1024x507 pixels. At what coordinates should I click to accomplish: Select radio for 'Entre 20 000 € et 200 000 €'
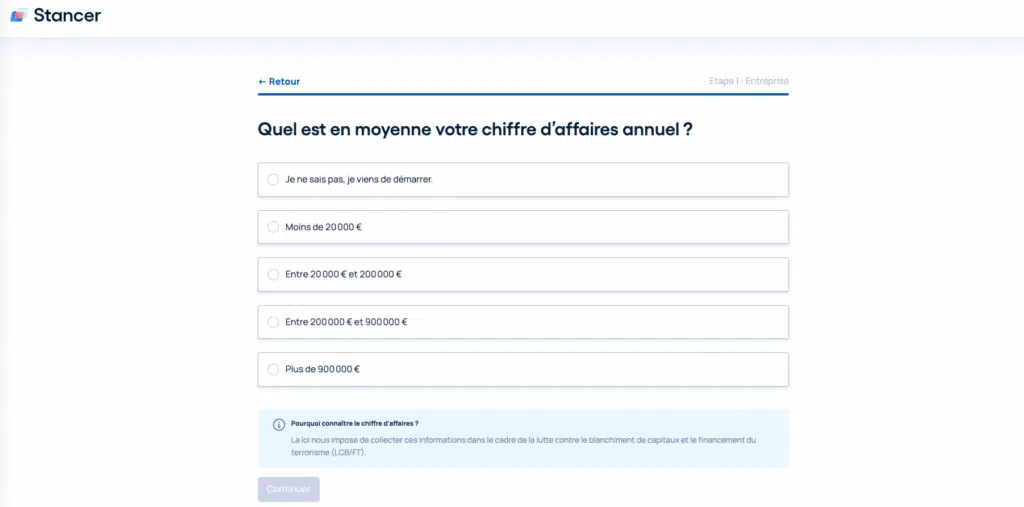[x=273, y=274]
